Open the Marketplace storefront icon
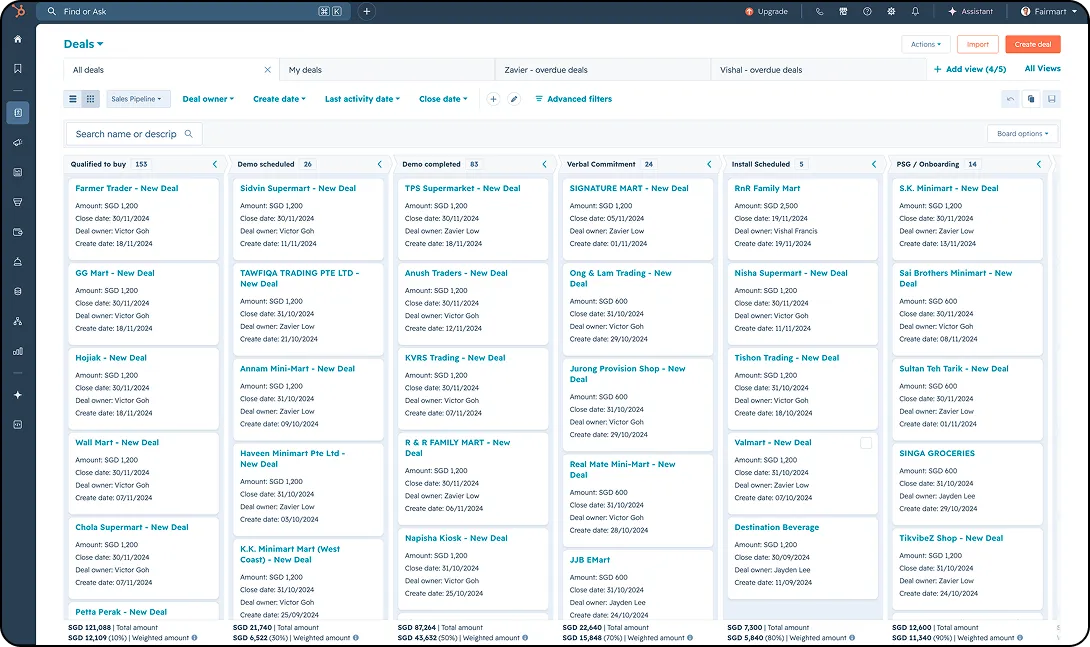The width and height of the screenshot is (1090, 647). (x=843, y=11)
